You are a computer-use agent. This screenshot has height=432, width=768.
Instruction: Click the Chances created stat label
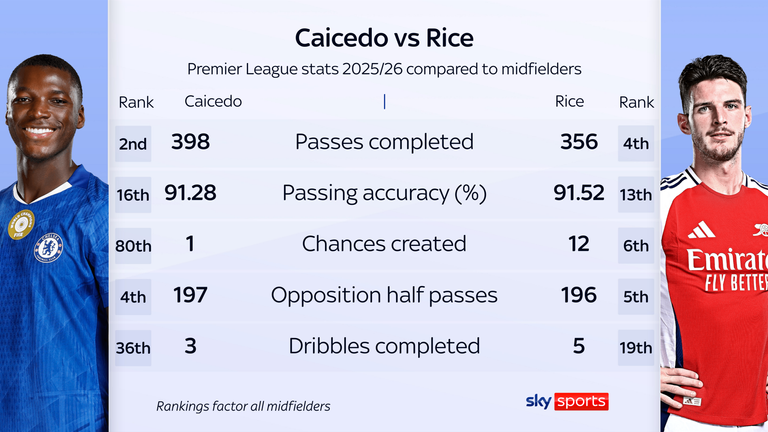[384, 244]
